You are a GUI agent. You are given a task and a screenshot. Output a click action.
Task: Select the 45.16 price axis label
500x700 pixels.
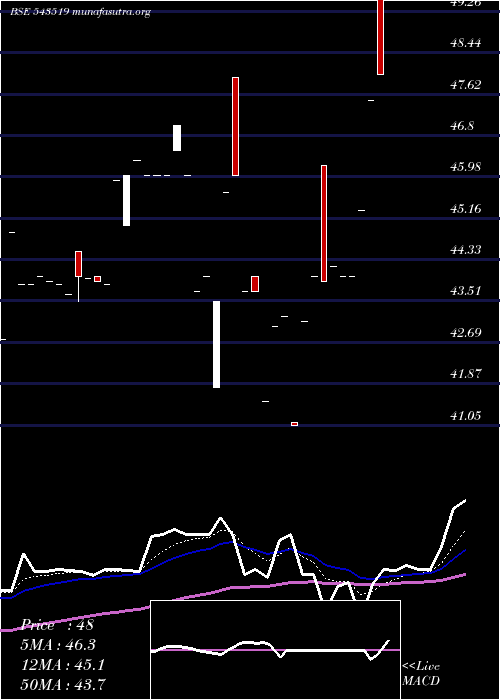466,208
